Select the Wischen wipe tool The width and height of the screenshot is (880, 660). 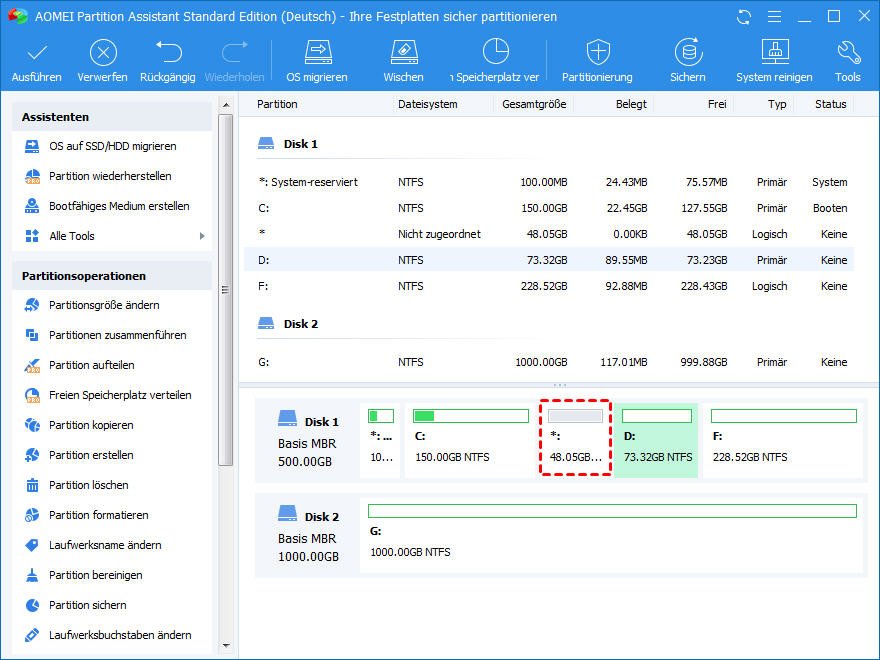[403, 53]
